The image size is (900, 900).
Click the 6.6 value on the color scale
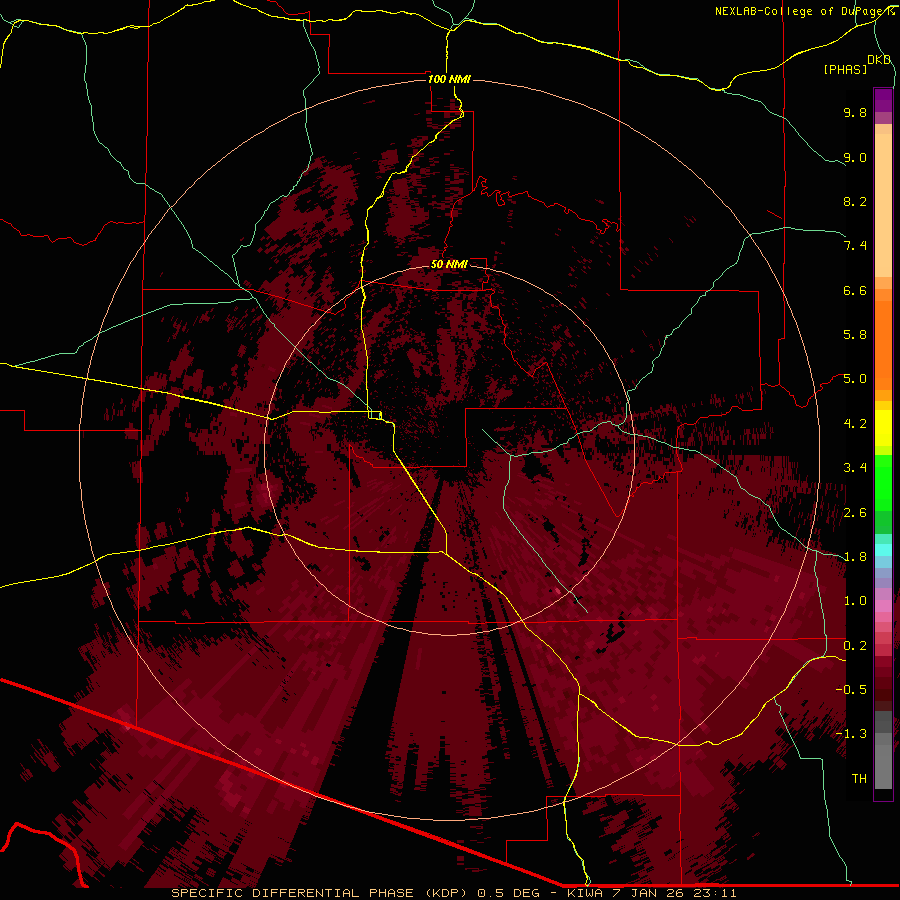pyautogui.click(x=855, y=290)
